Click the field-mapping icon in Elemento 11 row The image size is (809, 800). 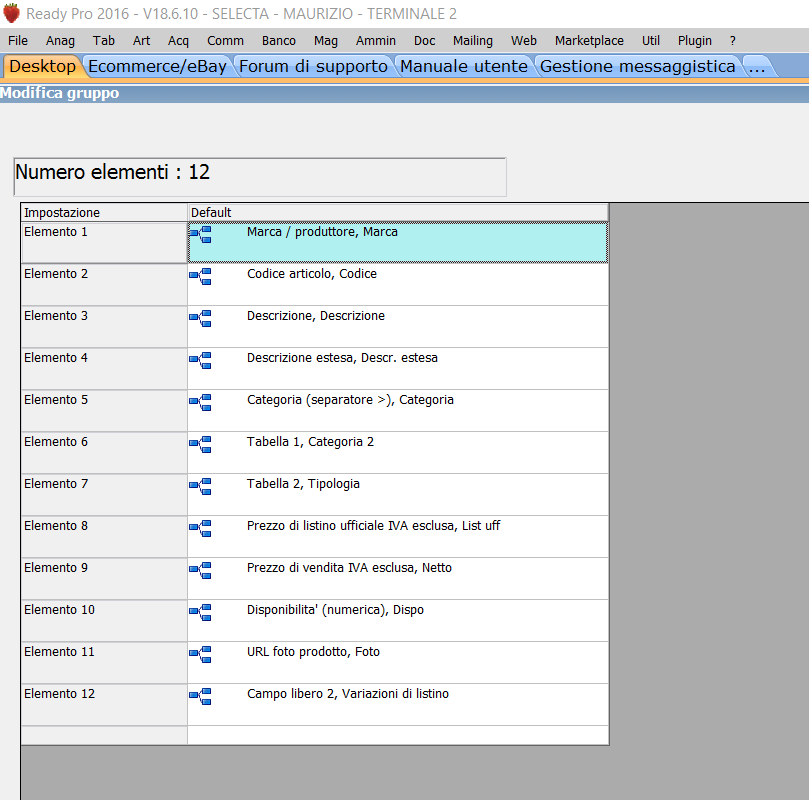[200, 655]
